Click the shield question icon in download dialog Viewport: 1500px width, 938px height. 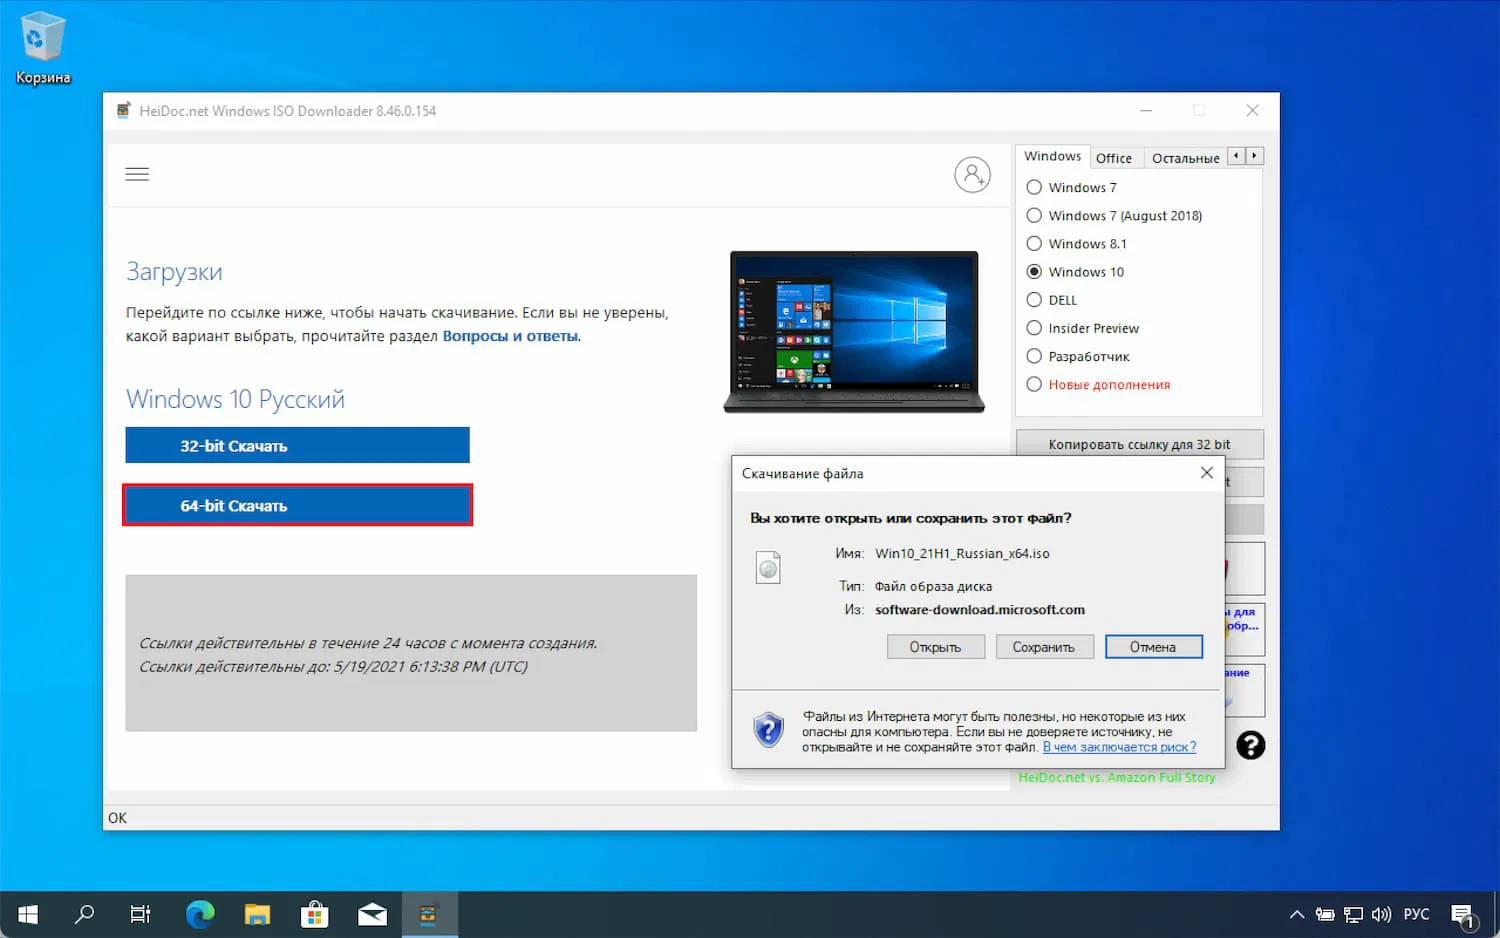point(767,729)
